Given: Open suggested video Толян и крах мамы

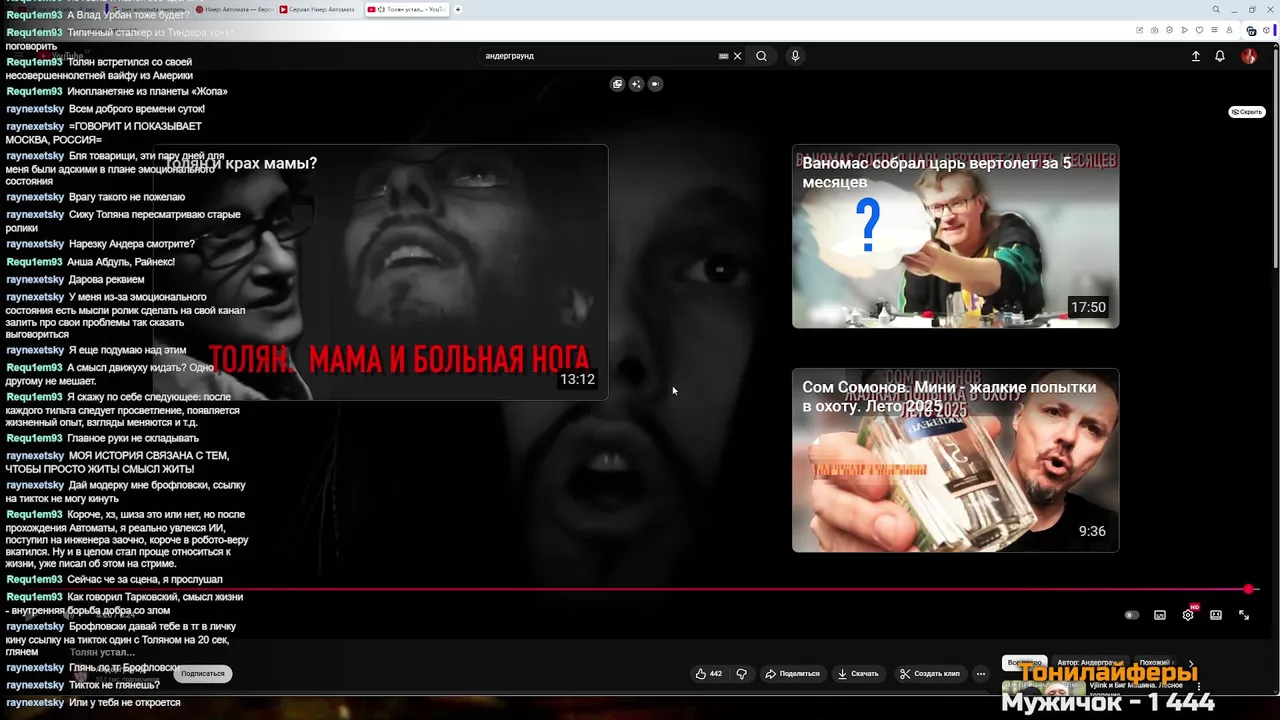Looking at the screenshot, I should (x=380, y=272).
